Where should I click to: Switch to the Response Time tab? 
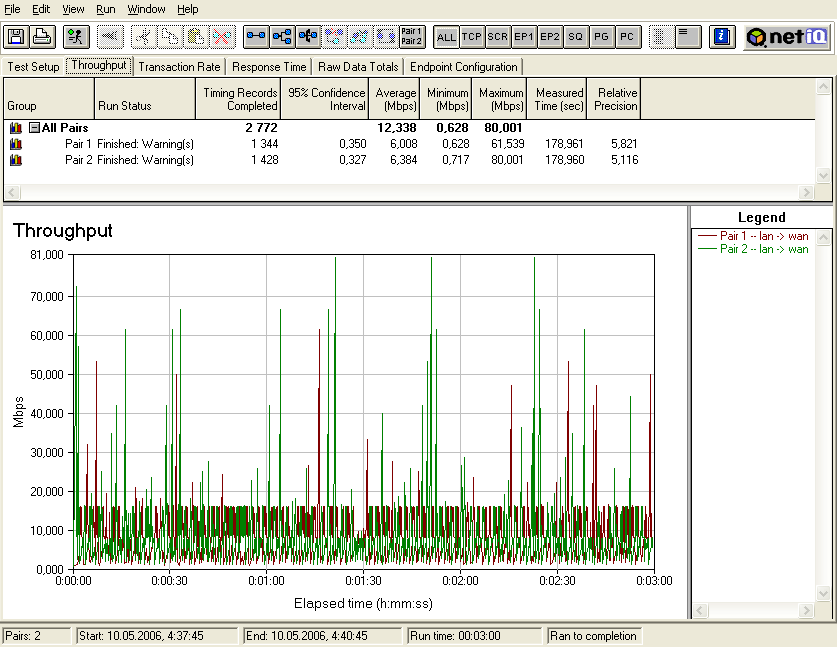[x=268, y=67]
